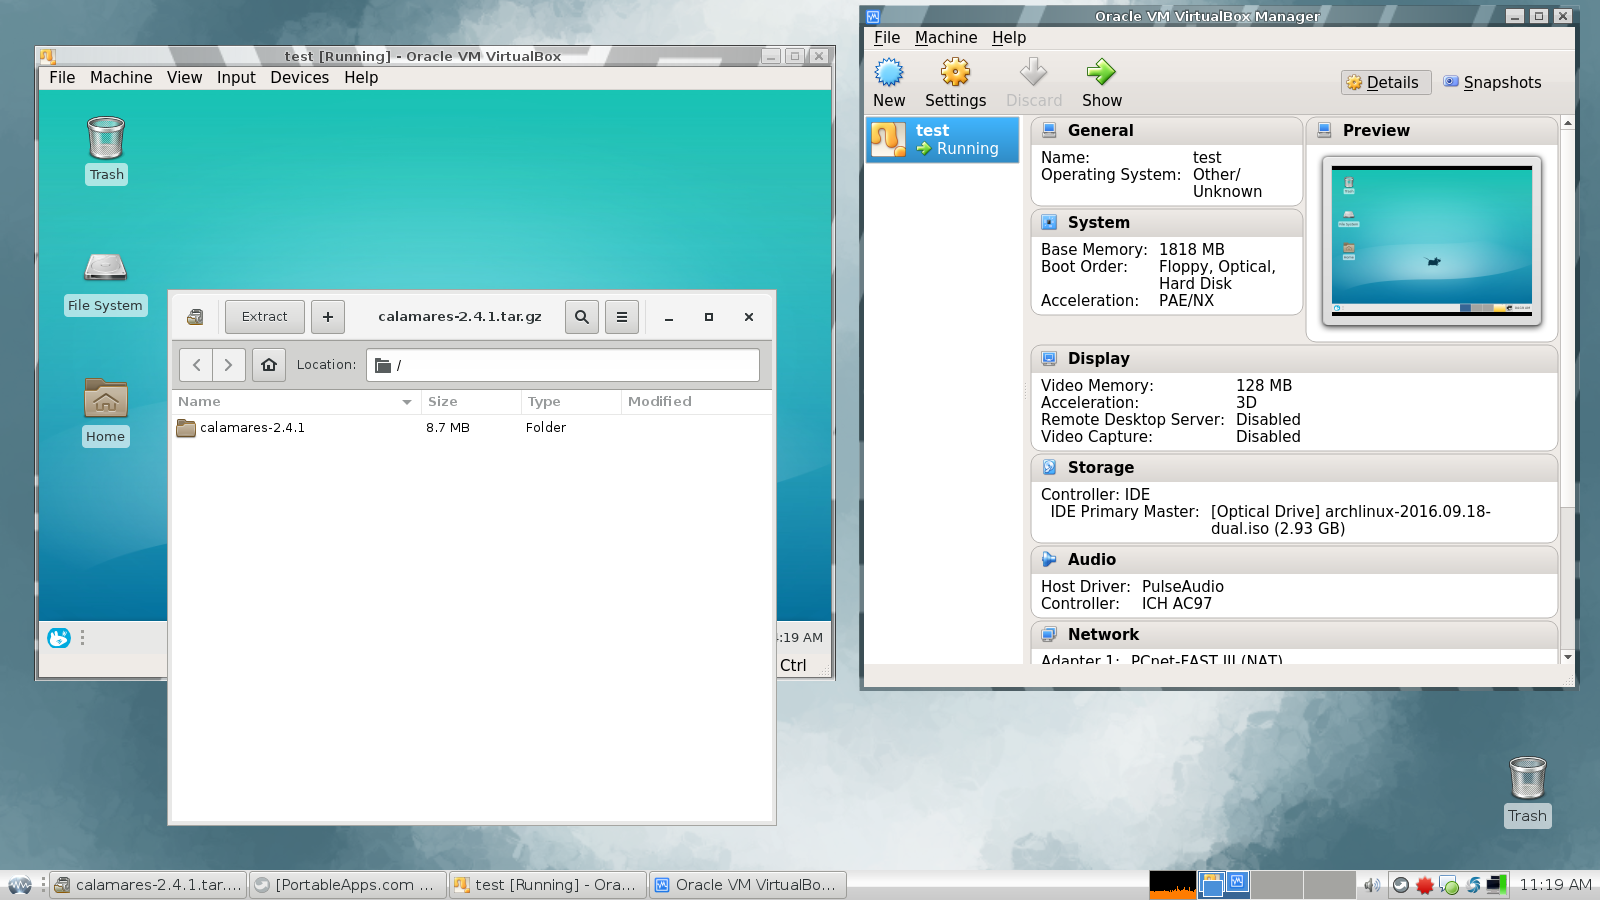The image size is (1600, 900).
Task: Sort by the Size column header
Action: [471, 402]
